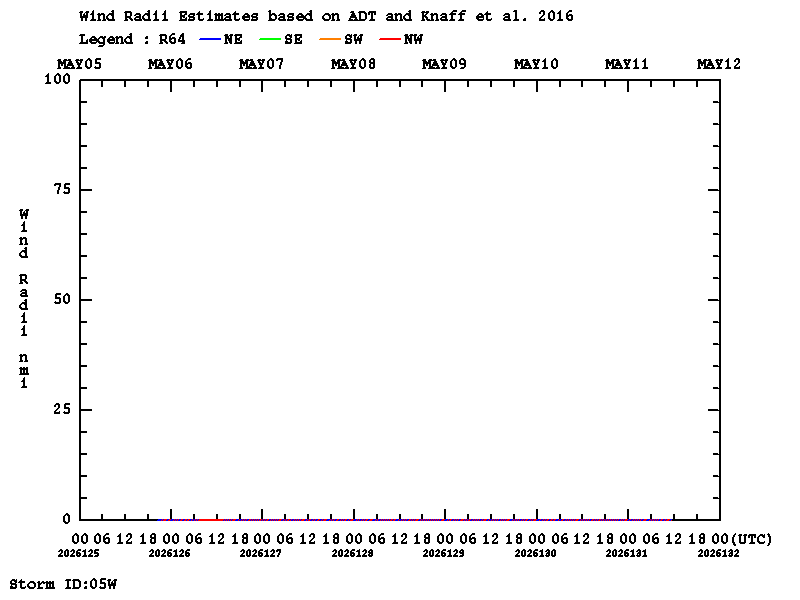Image resolution: width=800 pixels, height=600 pixels.
Task: Select the MAY08 date label
Action: coord(353,64)
